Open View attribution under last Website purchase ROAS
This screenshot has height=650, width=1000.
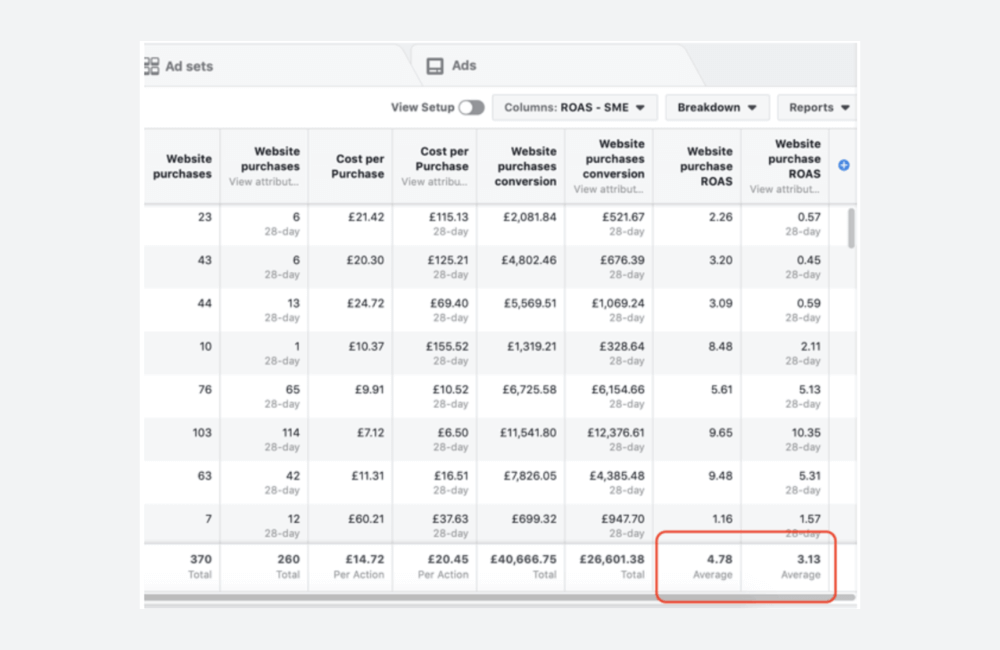tap(785, 189)
